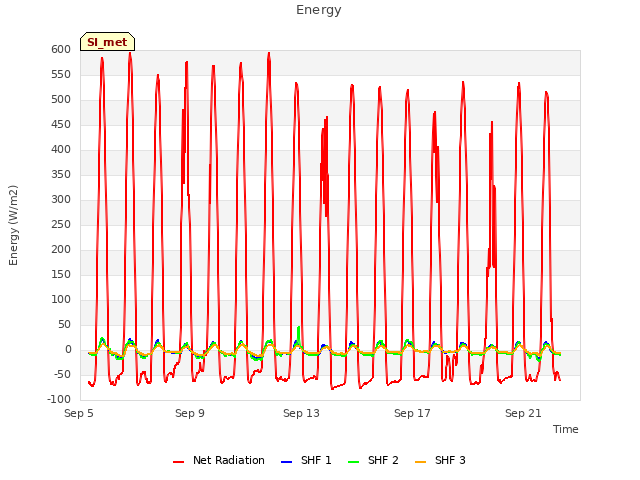
Task: Click the 300 y-axis tick label
Action: point(61,200)
